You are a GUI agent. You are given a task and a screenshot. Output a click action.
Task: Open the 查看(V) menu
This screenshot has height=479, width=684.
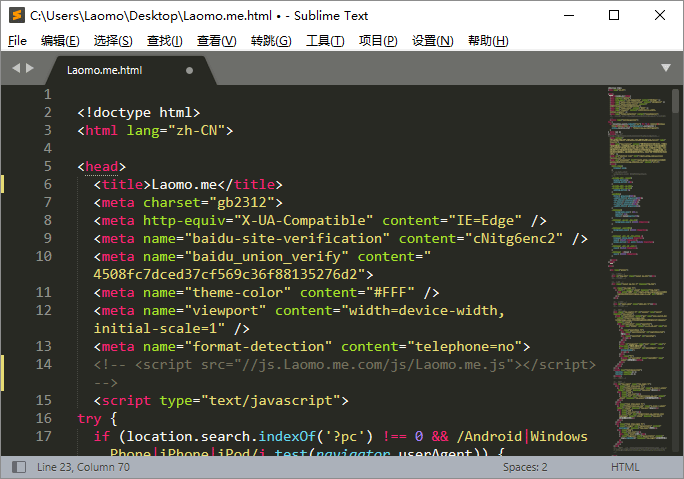[x=216, y=41]
